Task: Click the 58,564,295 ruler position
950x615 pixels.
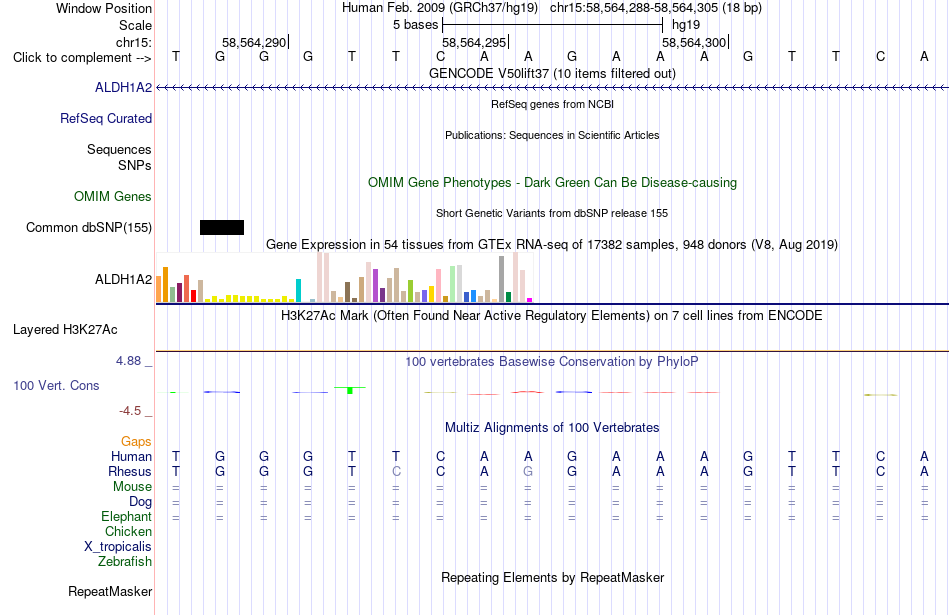Action: click(474, 42)
